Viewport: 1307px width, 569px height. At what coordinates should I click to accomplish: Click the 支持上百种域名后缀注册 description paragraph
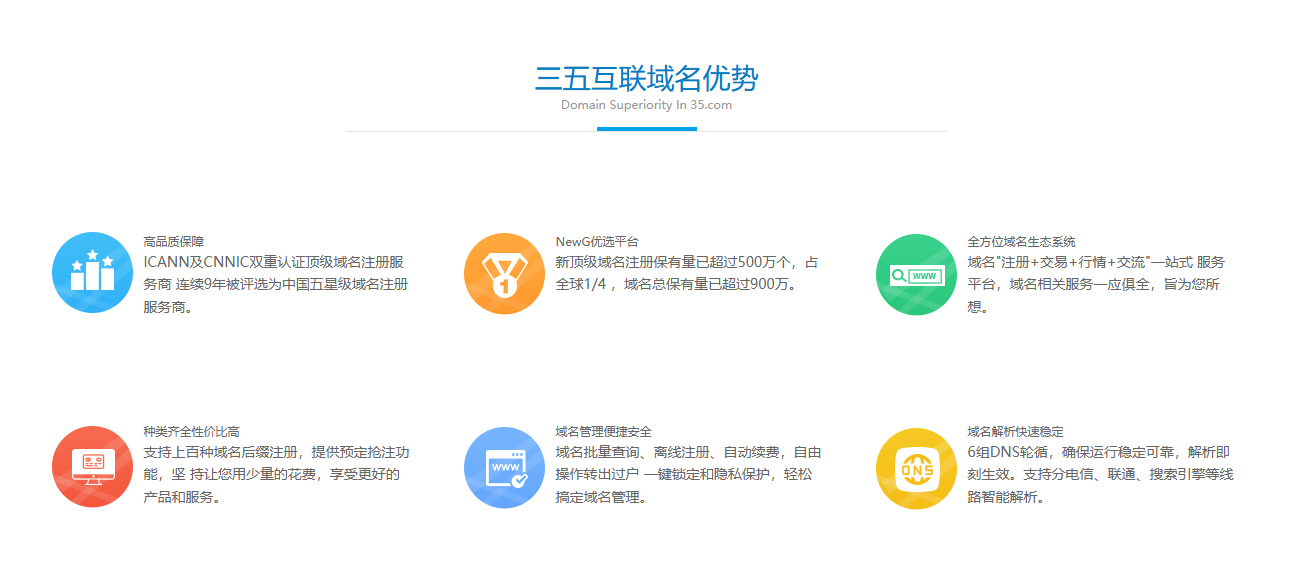pyautogui.click(x=276, y=474)
